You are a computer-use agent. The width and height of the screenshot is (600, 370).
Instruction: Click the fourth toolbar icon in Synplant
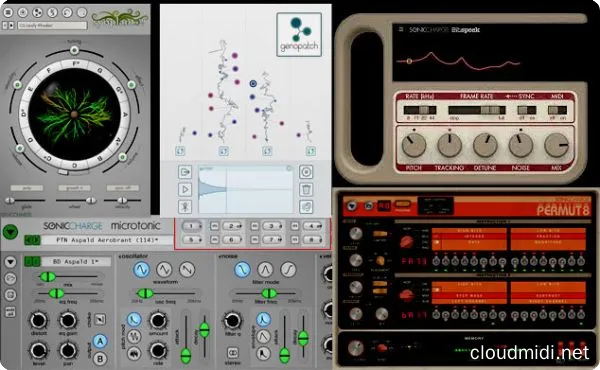click(x=52, y=13)
